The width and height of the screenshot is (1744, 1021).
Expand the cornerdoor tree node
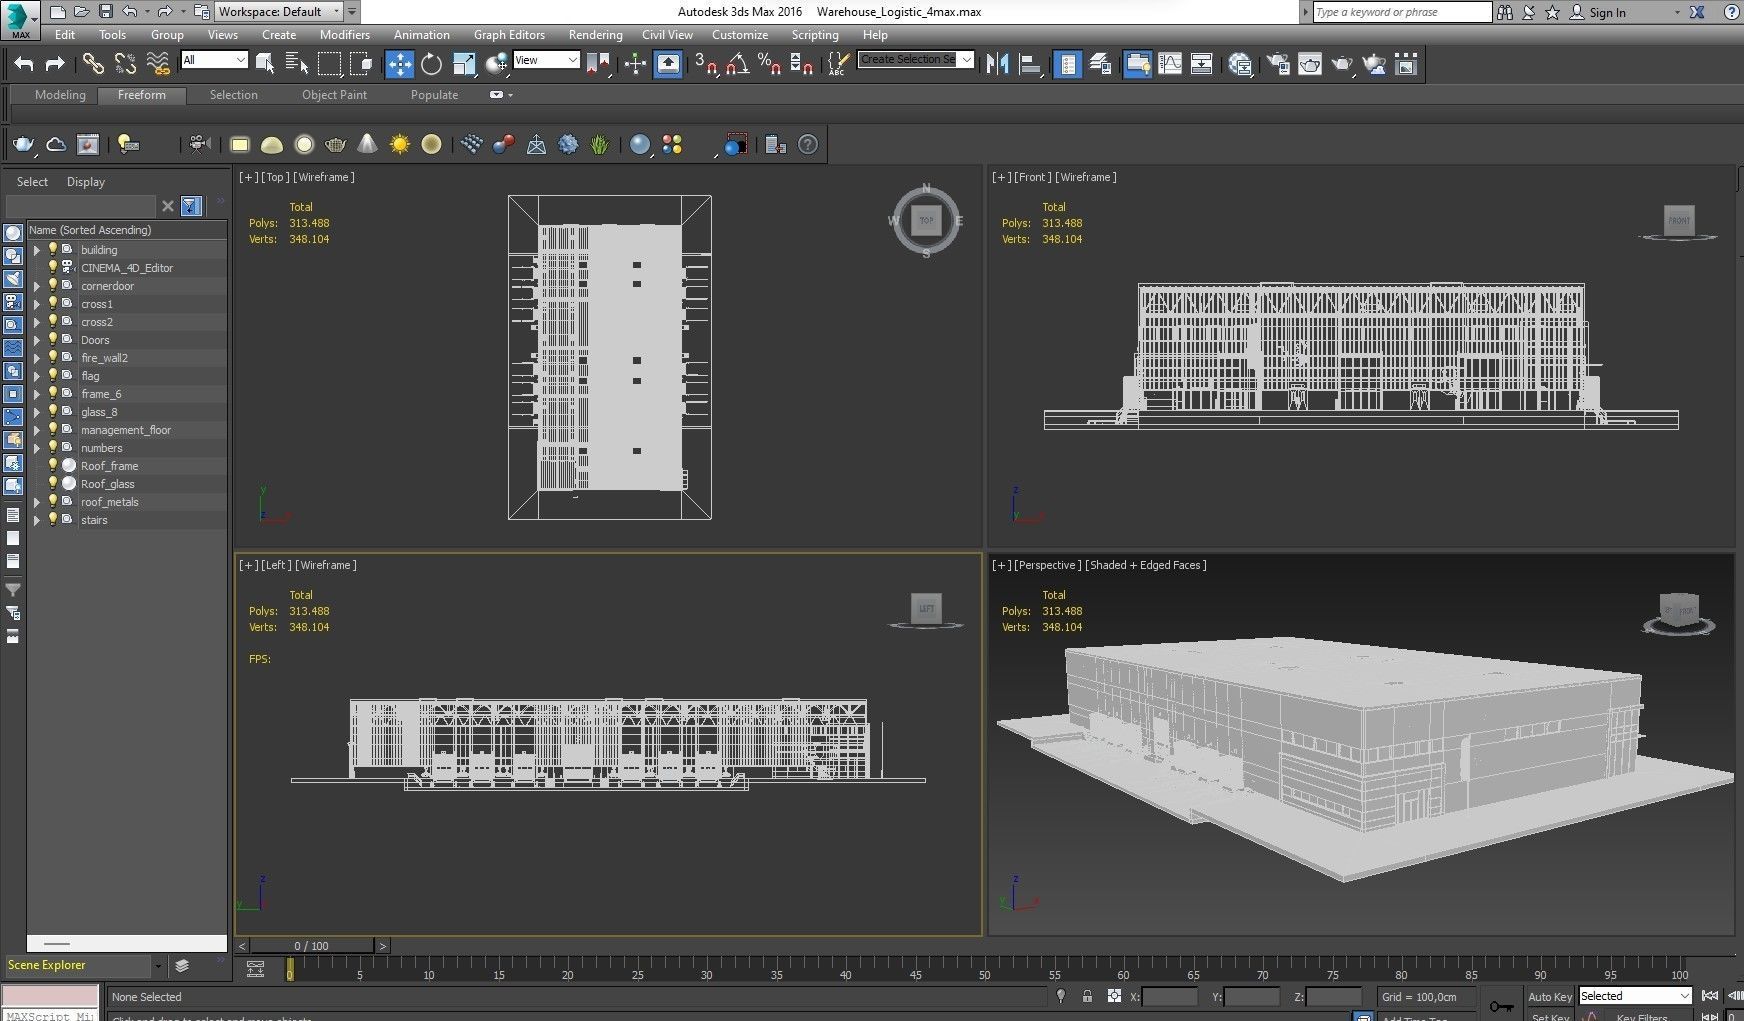tap(37, 286)
